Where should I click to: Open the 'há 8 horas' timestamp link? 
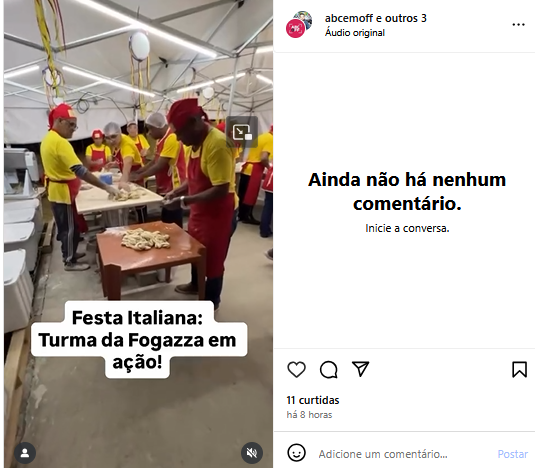pos(309,415)
